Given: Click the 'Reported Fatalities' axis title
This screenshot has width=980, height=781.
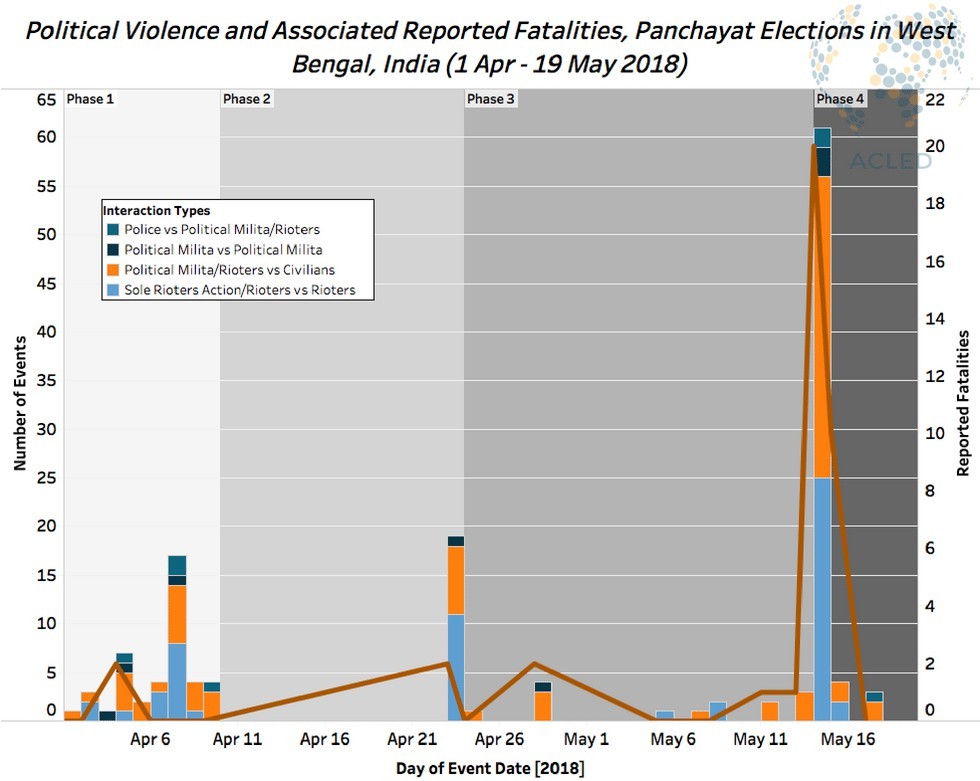Looking at the screenshot, I should pyautogui.click(x=963, y=404).
